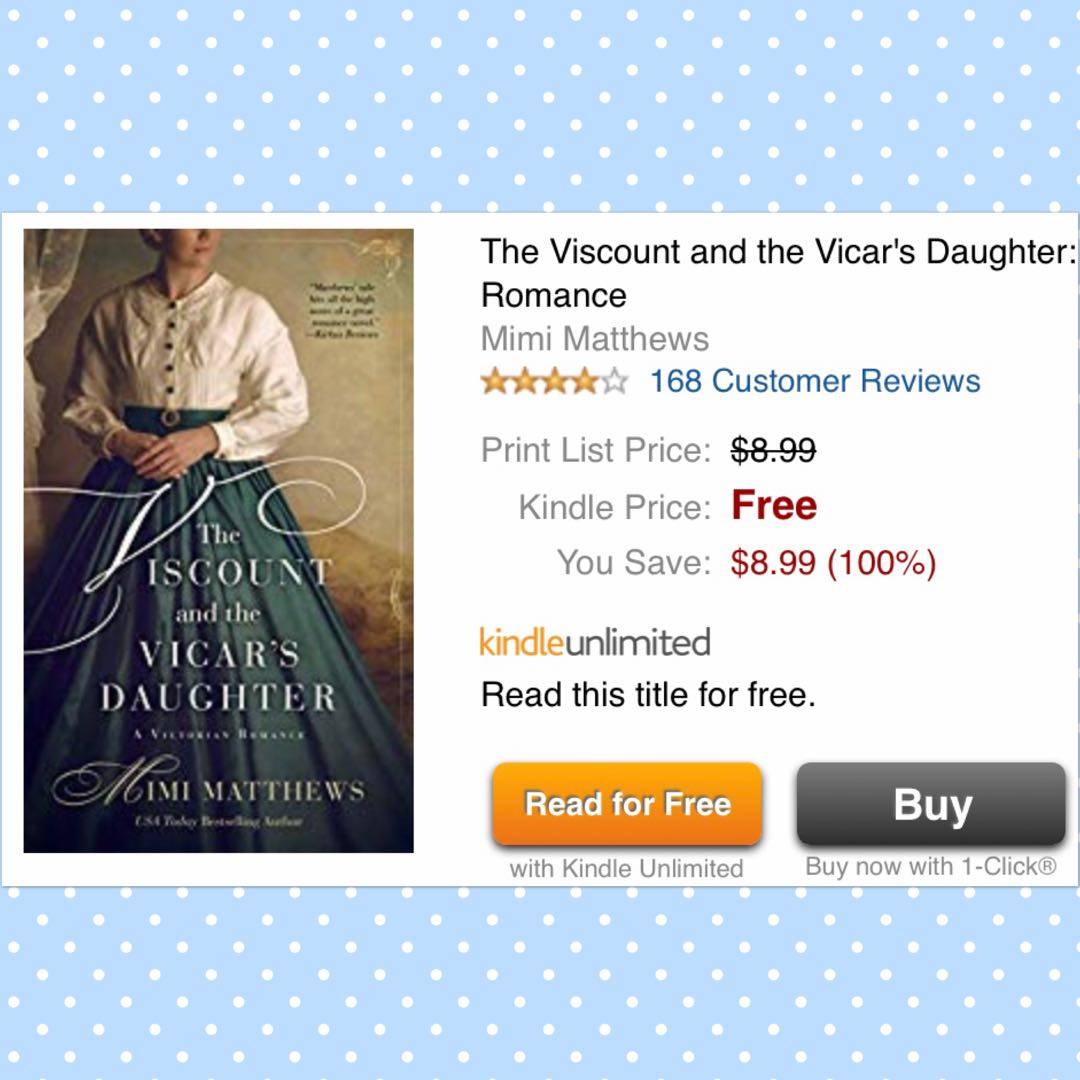Click the Buy button
The height and width of the screenshot is (1080, 1080).
(931, 803)
